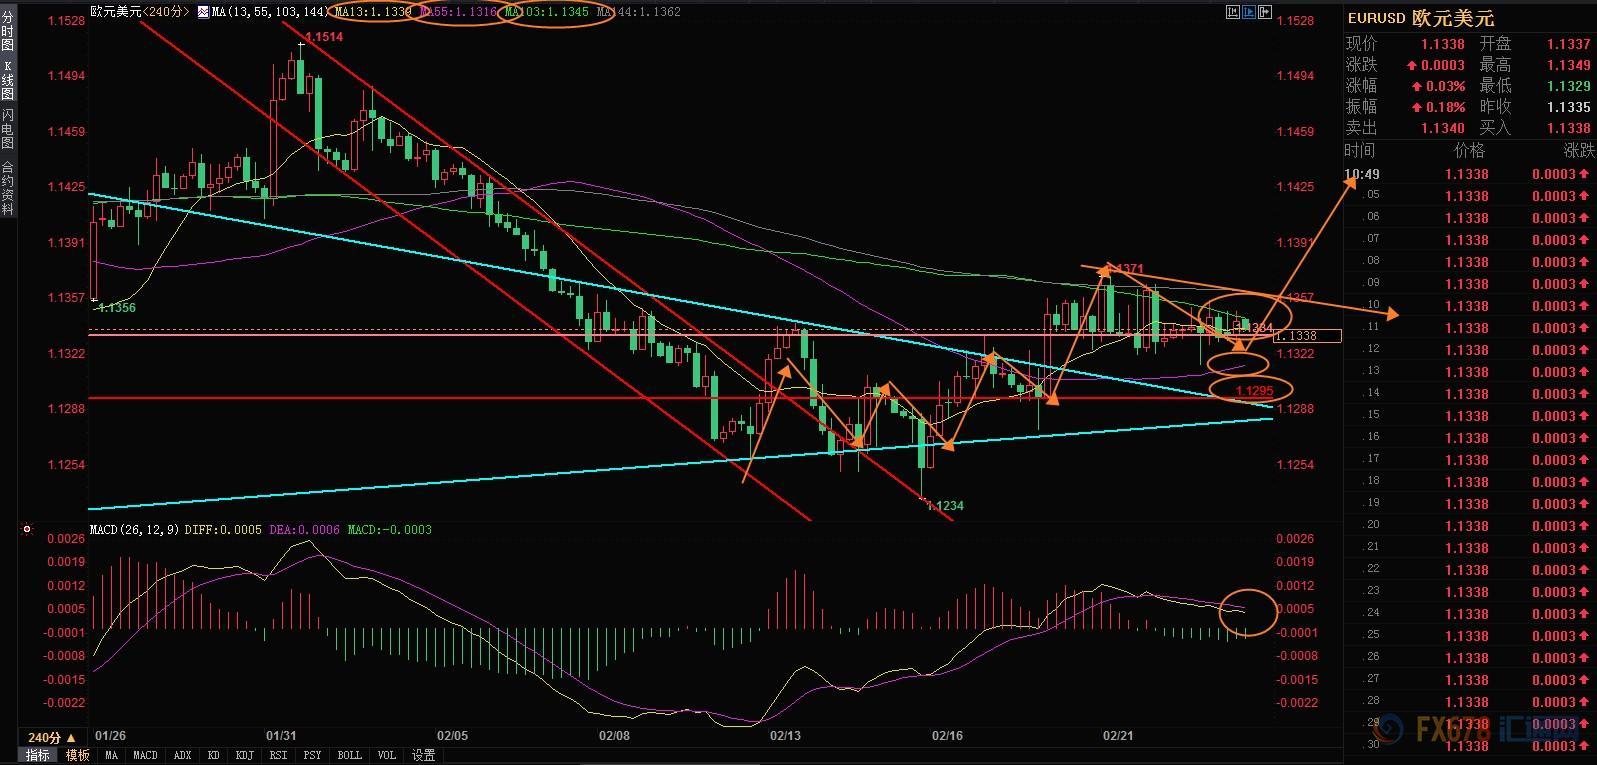Click the MA indicator icon beside MA(13,55,103,144)

click(204, 12)
